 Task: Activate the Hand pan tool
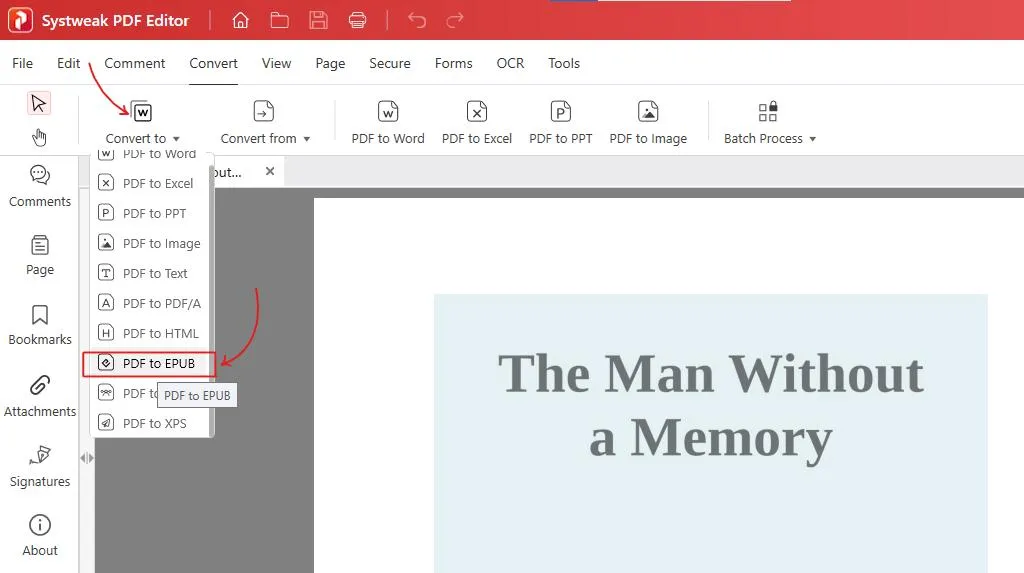point(39,137)
